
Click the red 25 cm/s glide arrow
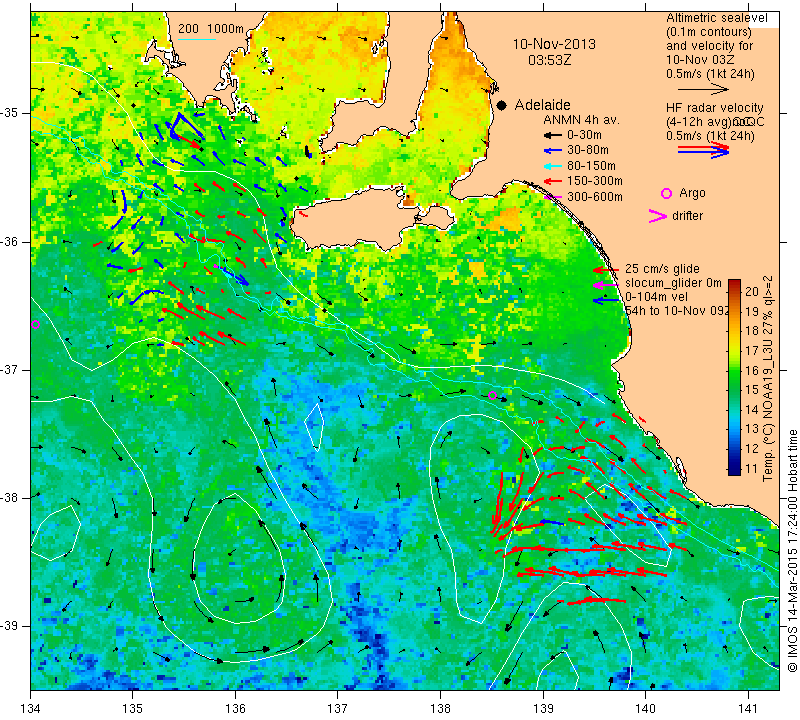pyautogui.click(x=606, y=269)
